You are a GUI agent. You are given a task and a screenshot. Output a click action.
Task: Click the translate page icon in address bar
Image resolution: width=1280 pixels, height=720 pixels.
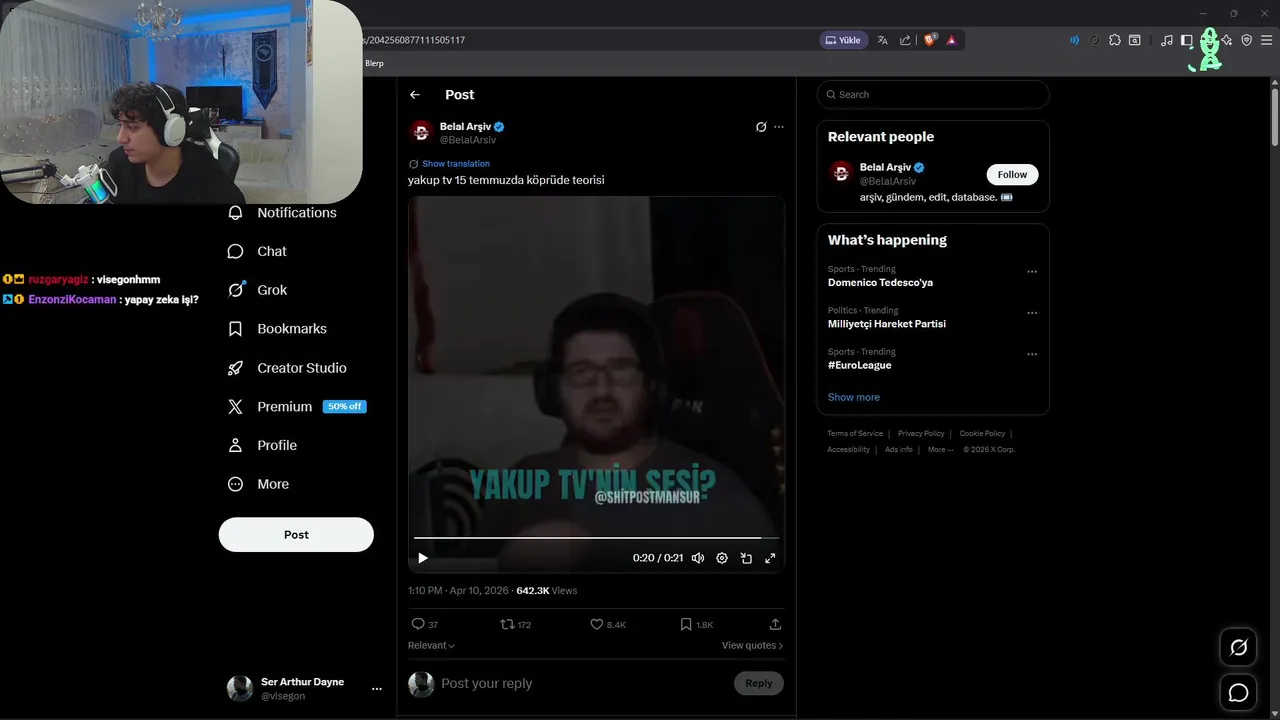pyautogui.click(x=882, y=40)
